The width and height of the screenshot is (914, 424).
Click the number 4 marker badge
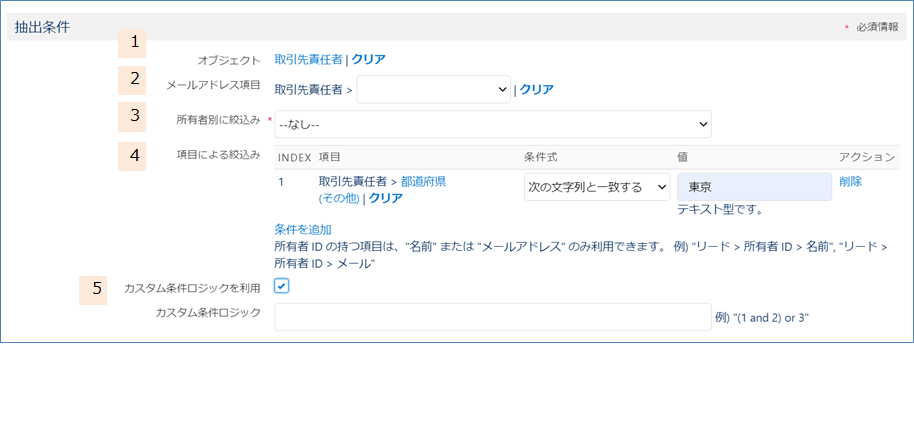coord(132,156)
